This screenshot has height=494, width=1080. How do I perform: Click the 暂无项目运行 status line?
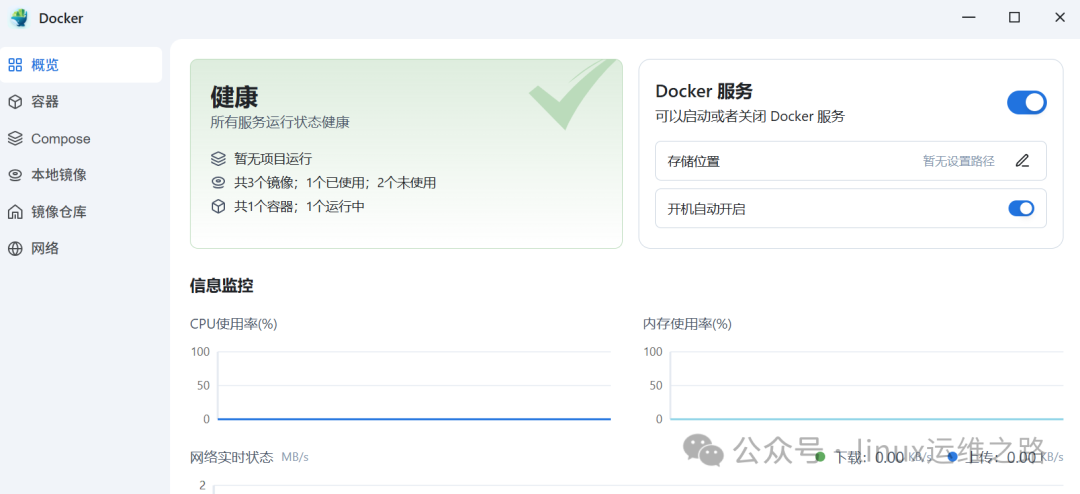[x=273, y=159]
